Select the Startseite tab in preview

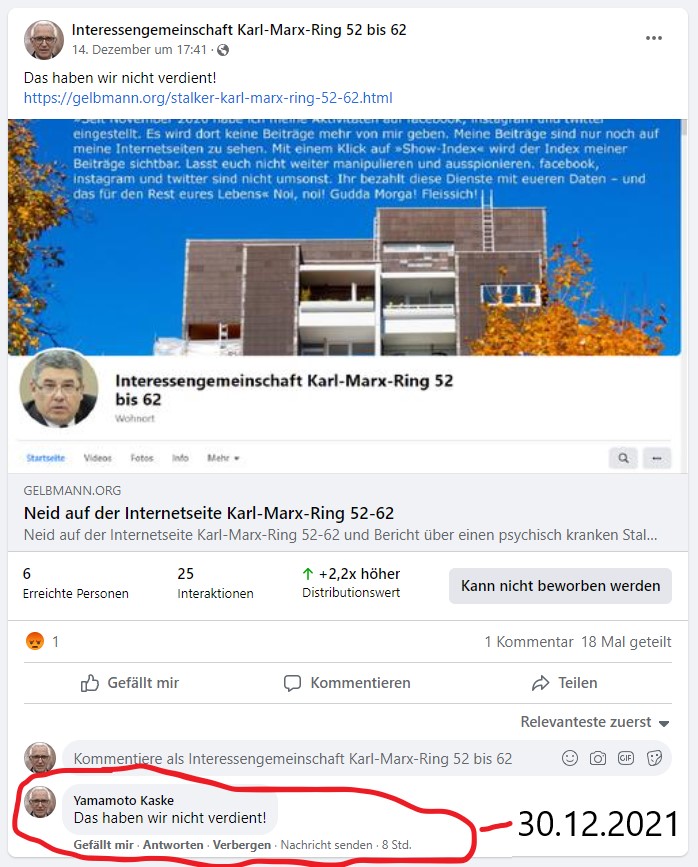[x=46, y=458]
